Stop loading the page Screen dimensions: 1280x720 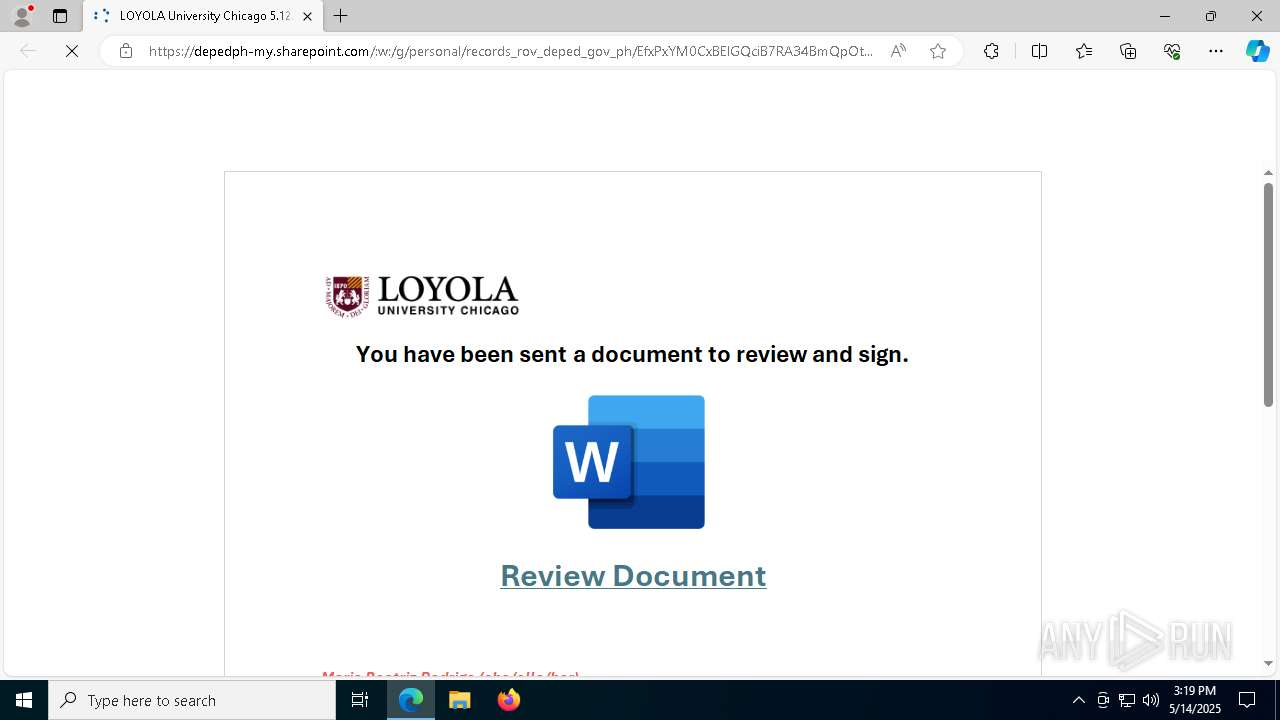coord(72,51)
